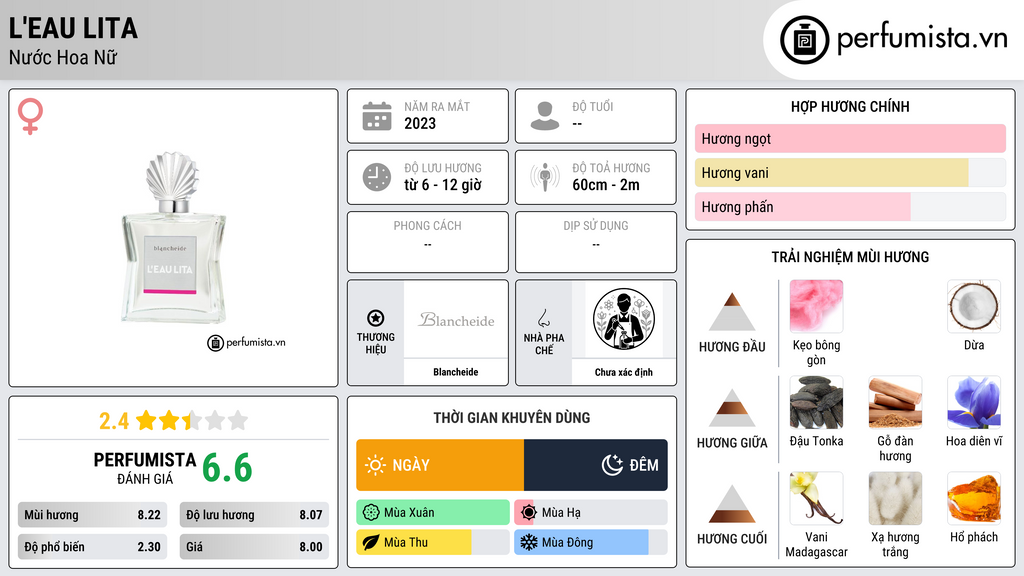Click the person silhouette icon beside Độ Tuổi
The width and height of the screenshot is (1024, 576).
545,116
